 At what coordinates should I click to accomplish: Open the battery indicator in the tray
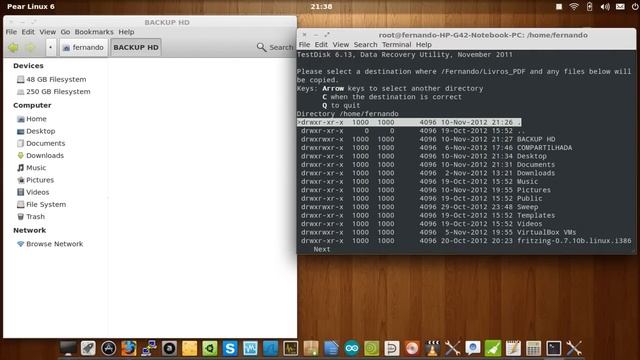point(589,7)
